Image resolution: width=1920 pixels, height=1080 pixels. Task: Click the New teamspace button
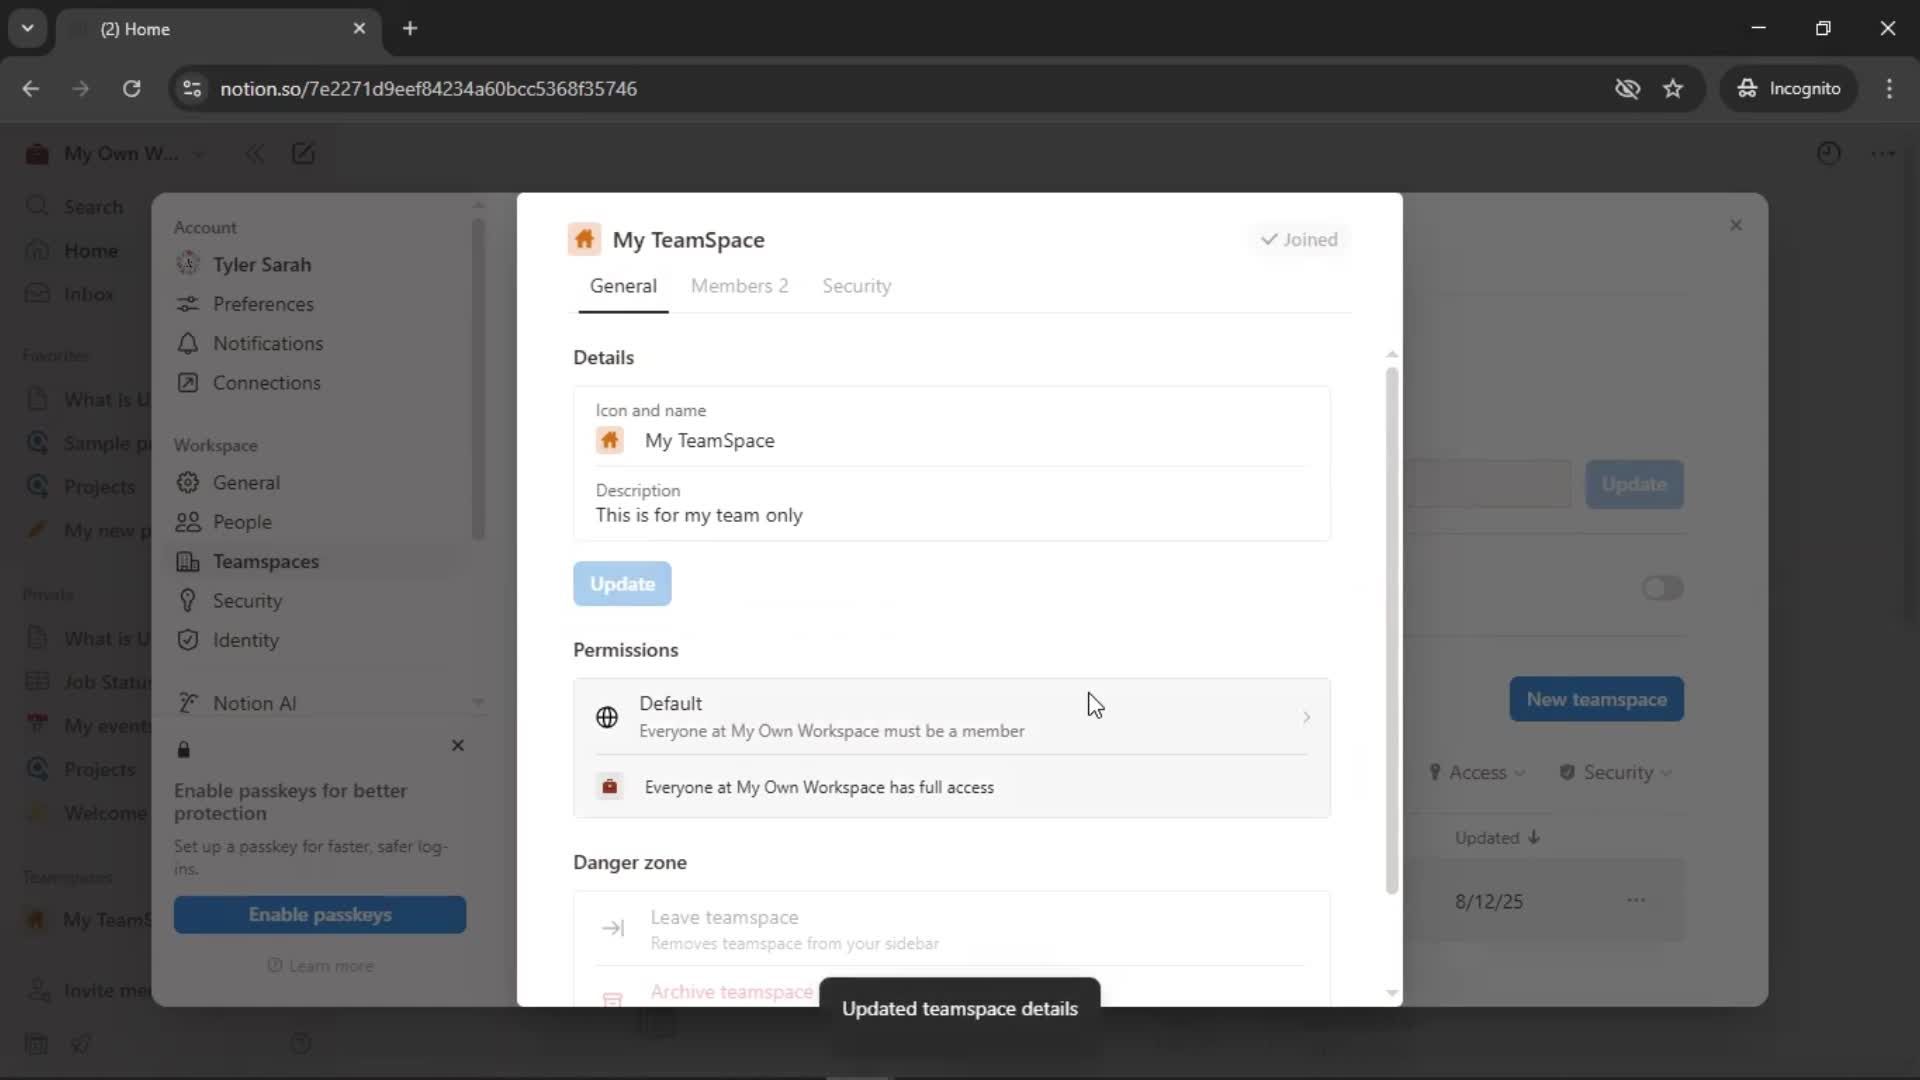(x=1596, y=700)
